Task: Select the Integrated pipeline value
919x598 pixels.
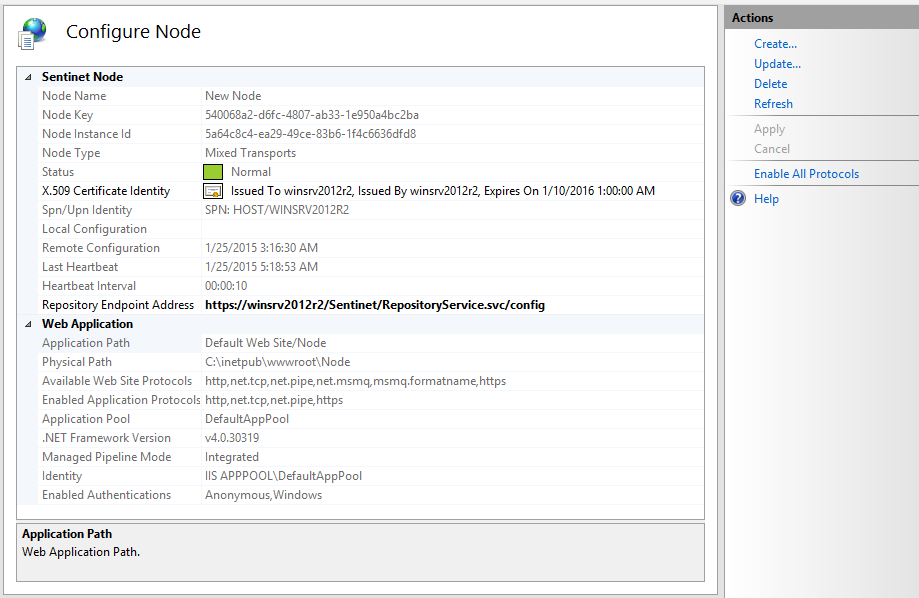Action: pos(232,457)
